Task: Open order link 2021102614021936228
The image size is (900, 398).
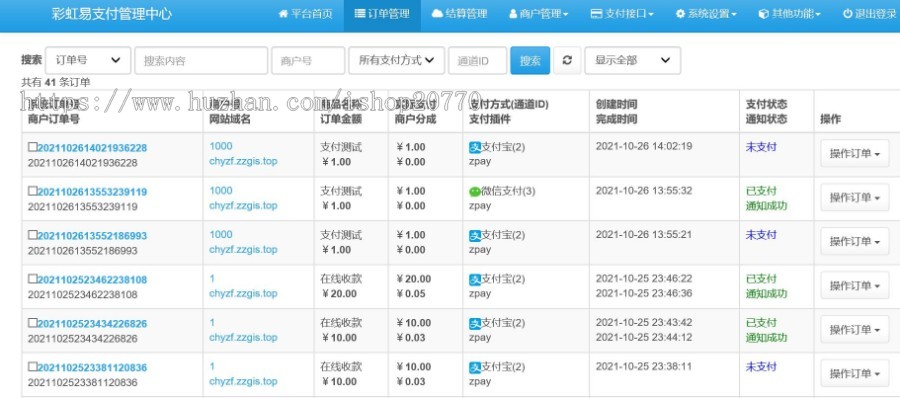Action: point(92,148)
